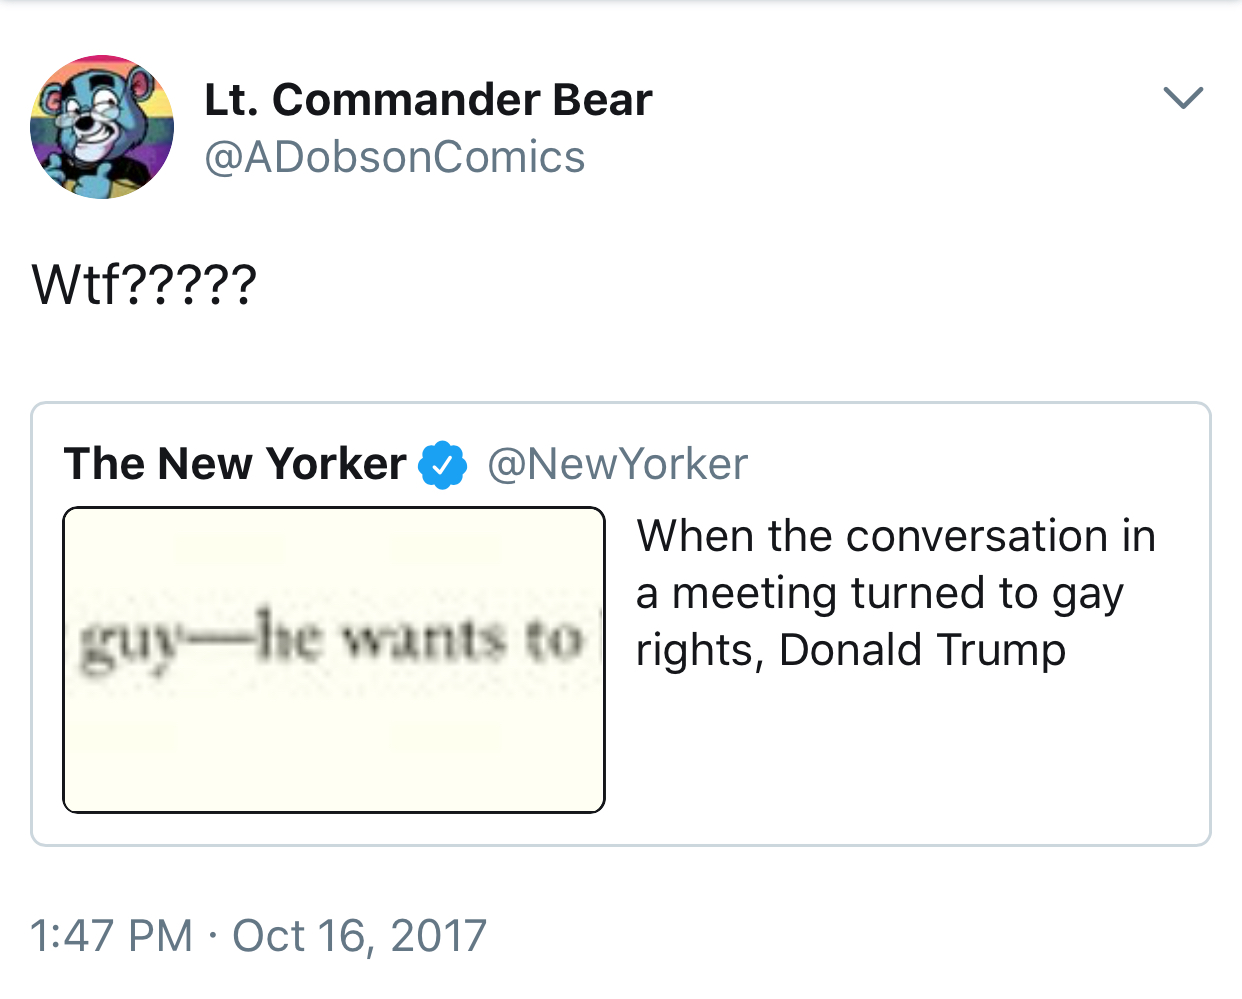Viewport: 1242px width, 999px height.
Task: Click 'When the conversation in' line
Action: [x=896, y=536]
